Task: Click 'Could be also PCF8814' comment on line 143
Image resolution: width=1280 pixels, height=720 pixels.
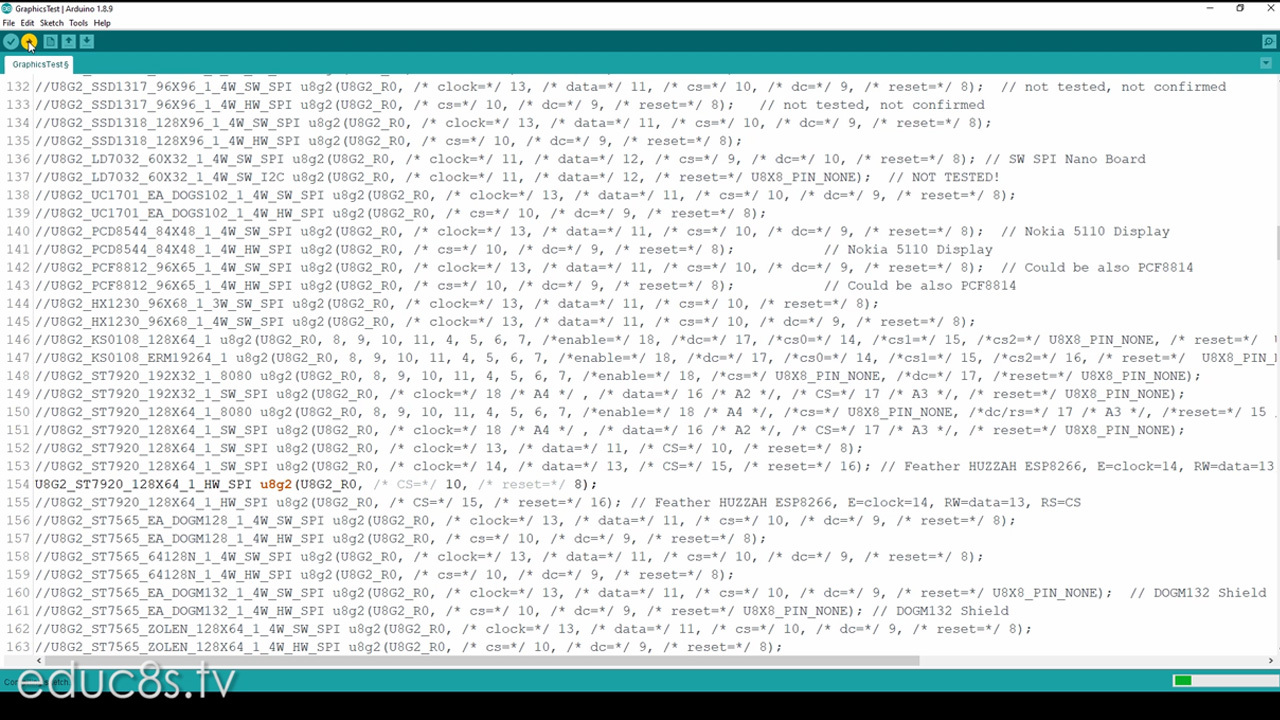Action: pos(931,285)
